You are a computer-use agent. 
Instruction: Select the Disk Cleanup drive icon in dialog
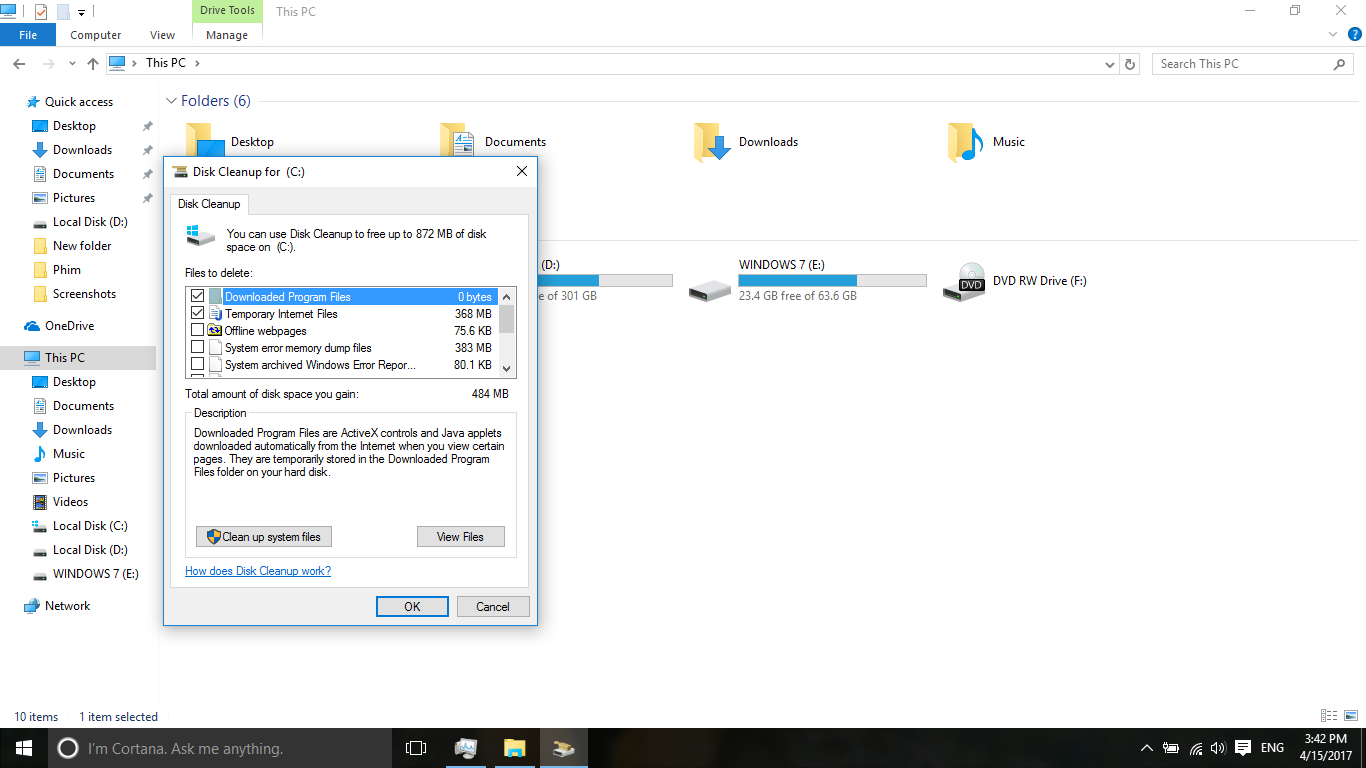click(x=200, y=237)
